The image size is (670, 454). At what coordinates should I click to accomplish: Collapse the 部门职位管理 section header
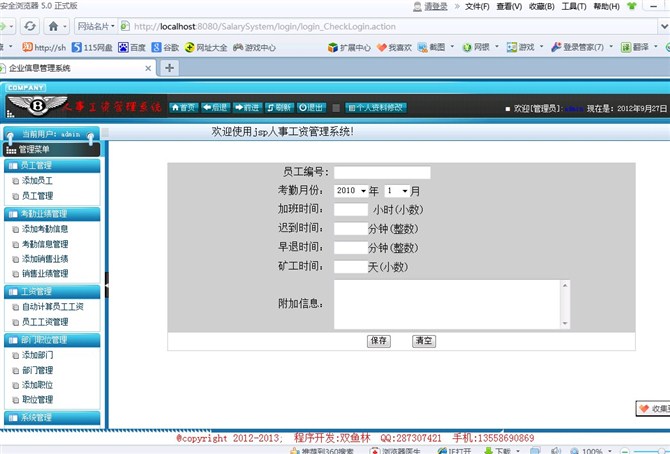coord(52,340)
